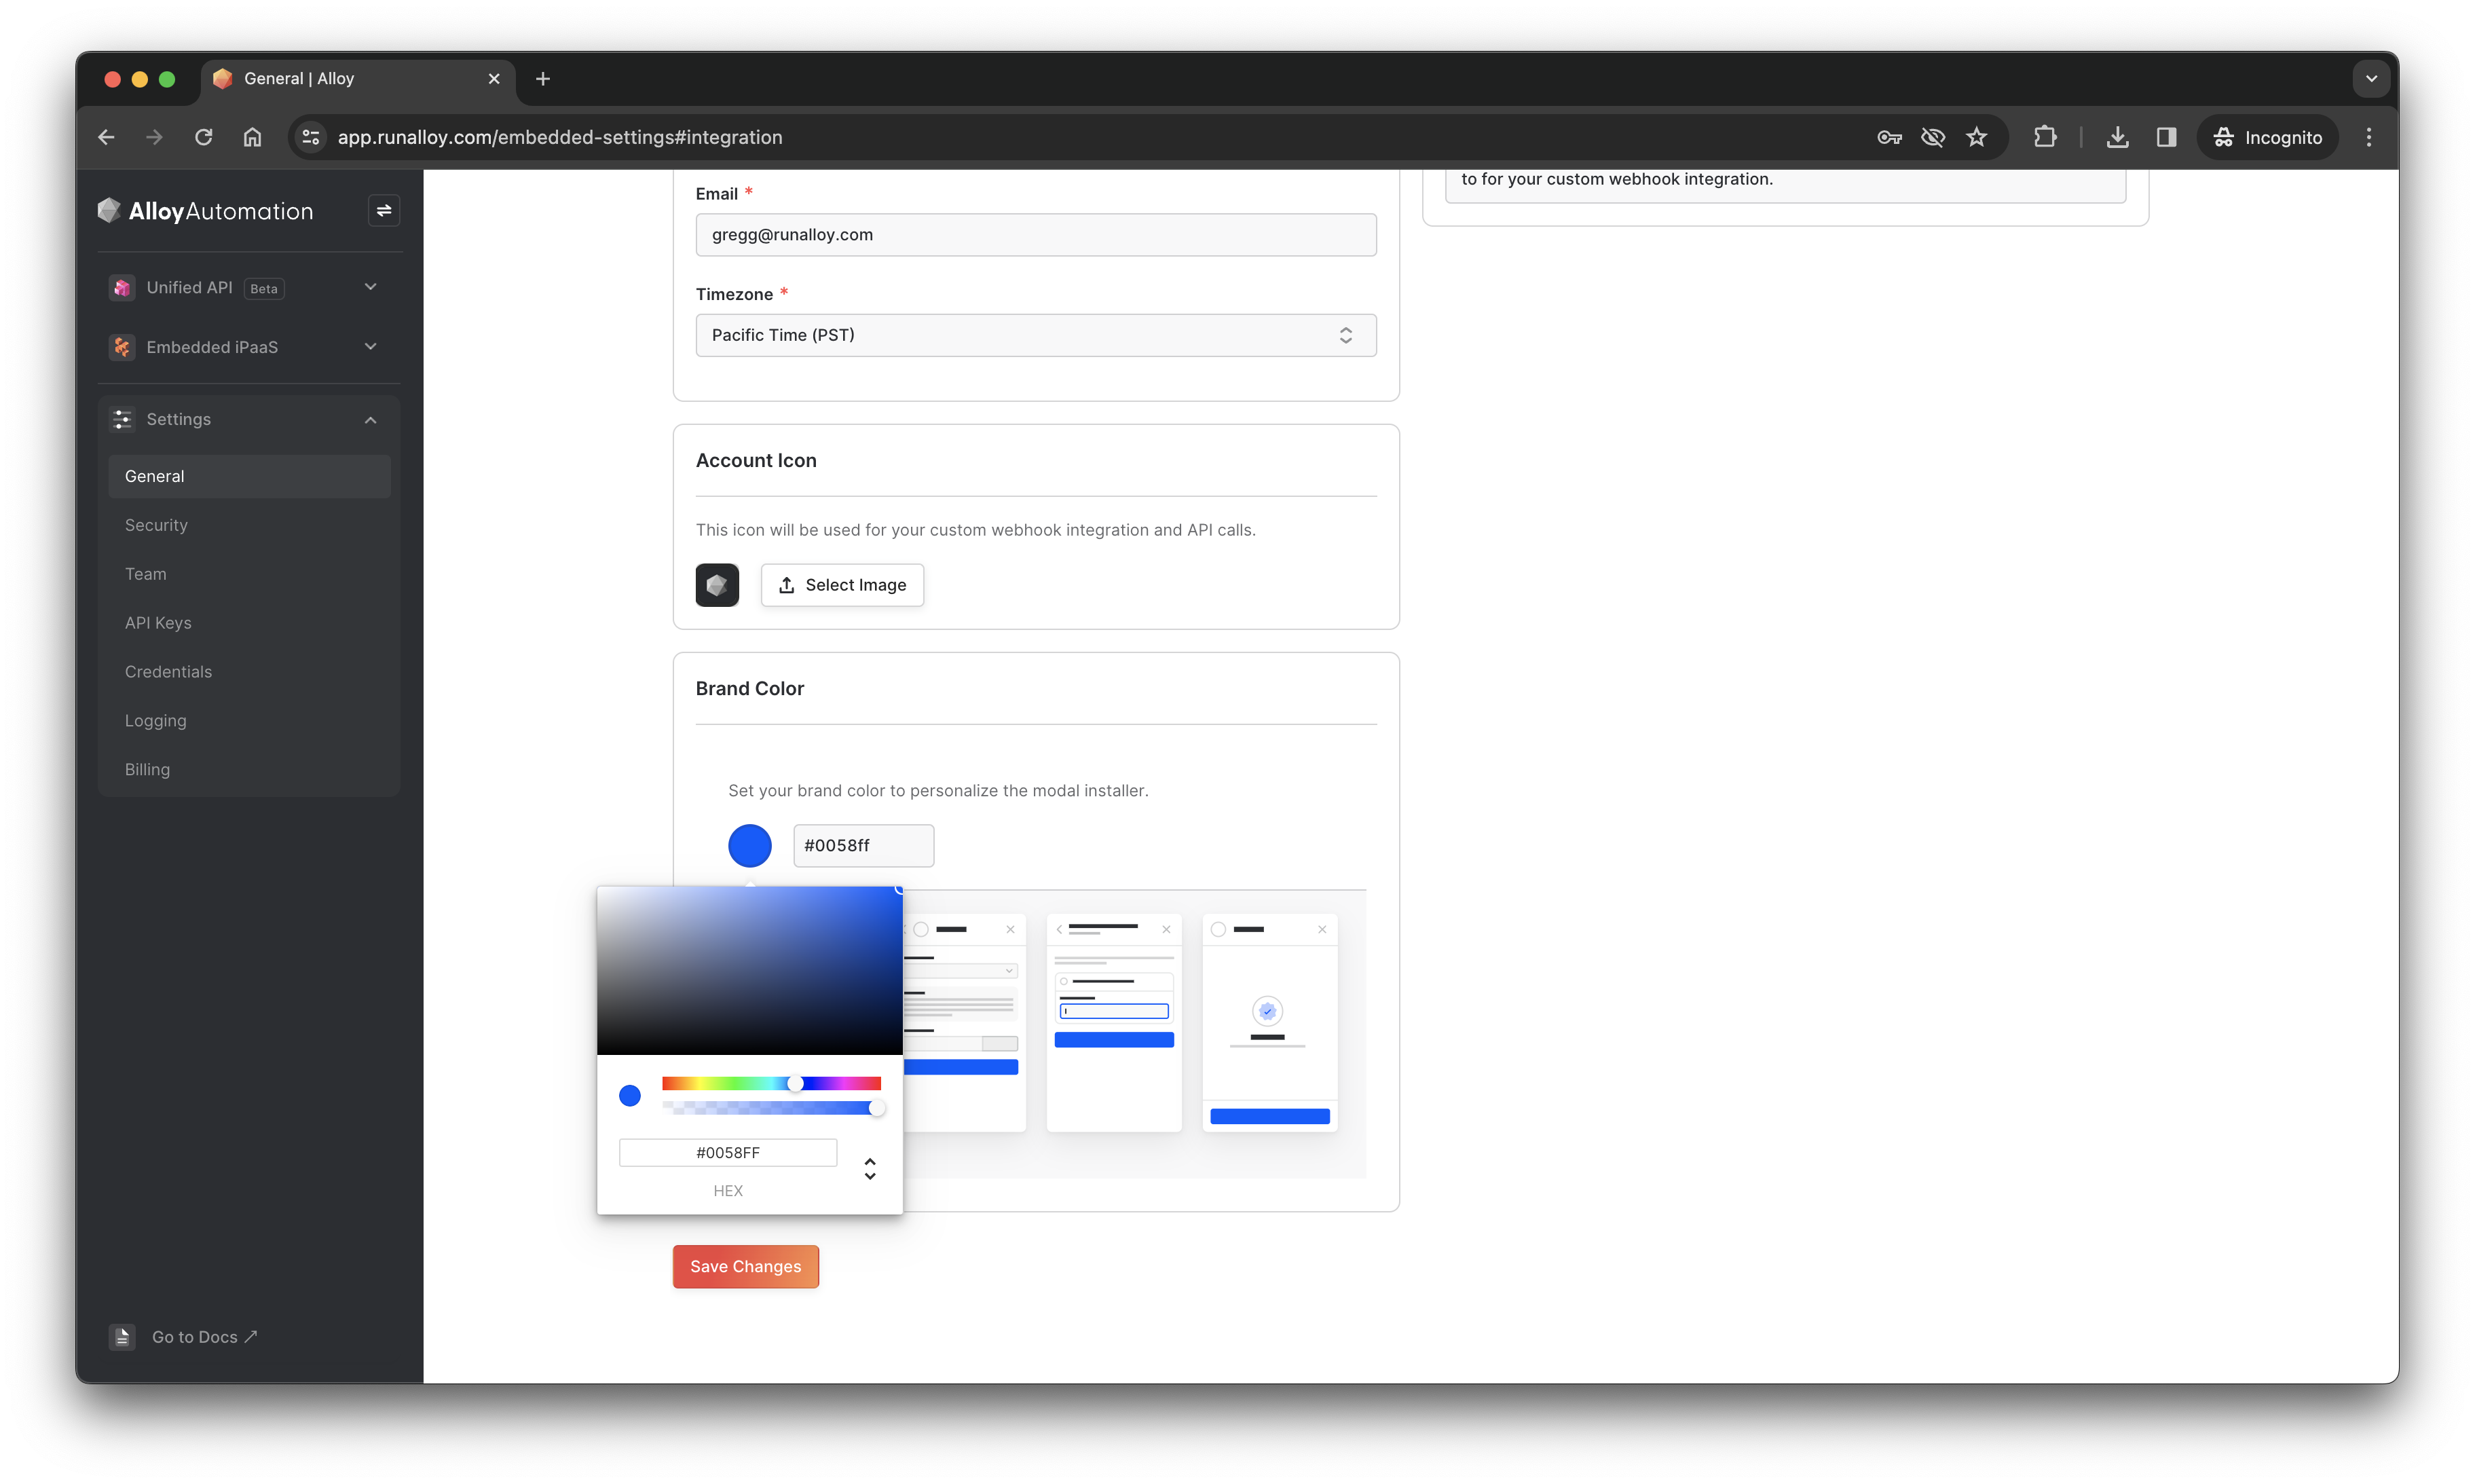Click the side panel icon in Chrome
2475x1484 pixels.
point(2166,137)
